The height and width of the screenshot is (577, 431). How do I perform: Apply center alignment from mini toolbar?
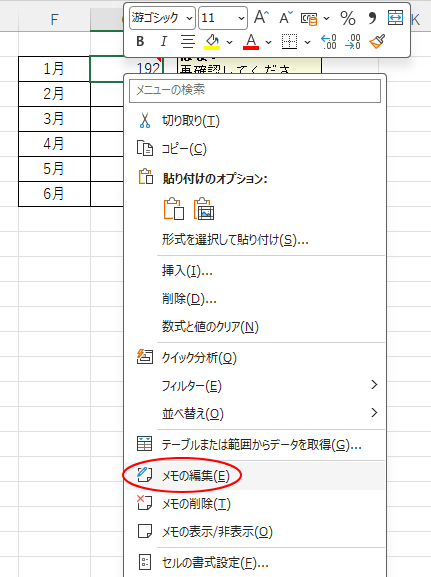click(x=188, y=42)
